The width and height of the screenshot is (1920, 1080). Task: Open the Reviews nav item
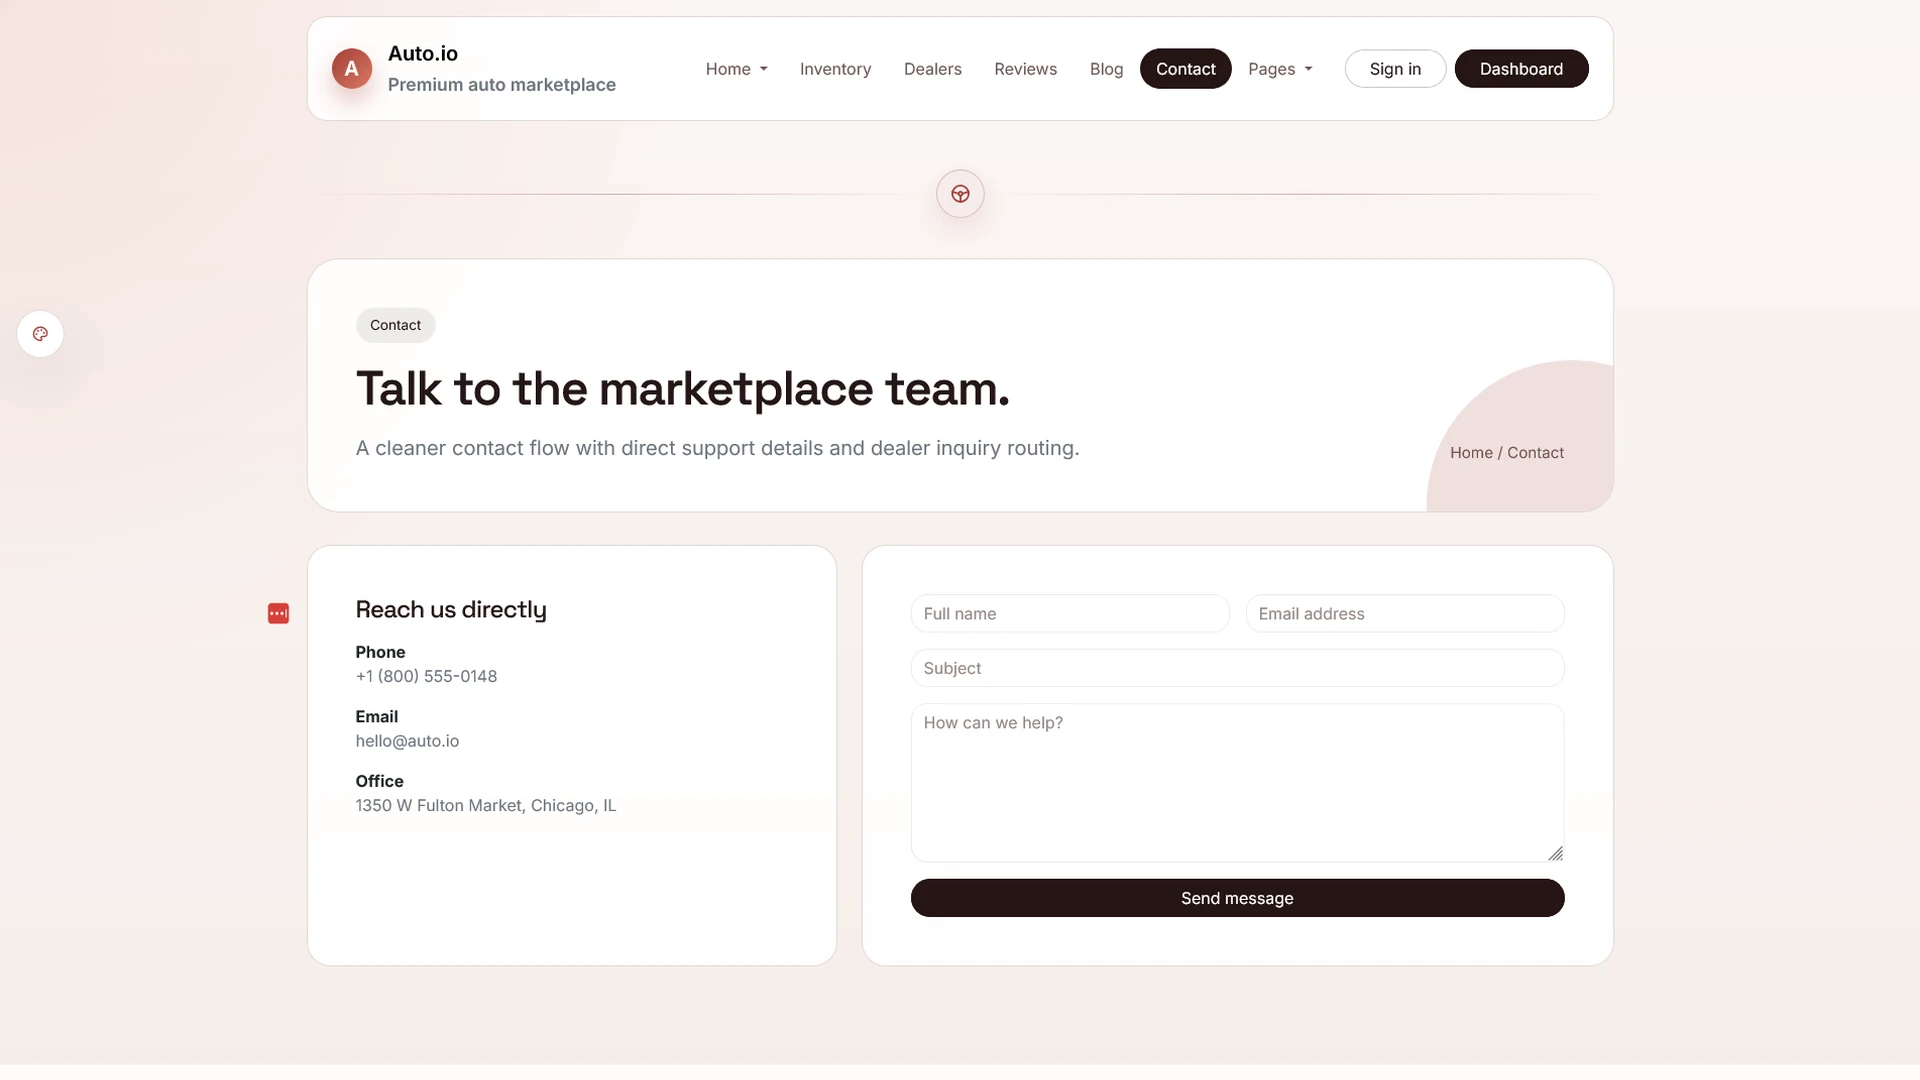pos(1025,69)
